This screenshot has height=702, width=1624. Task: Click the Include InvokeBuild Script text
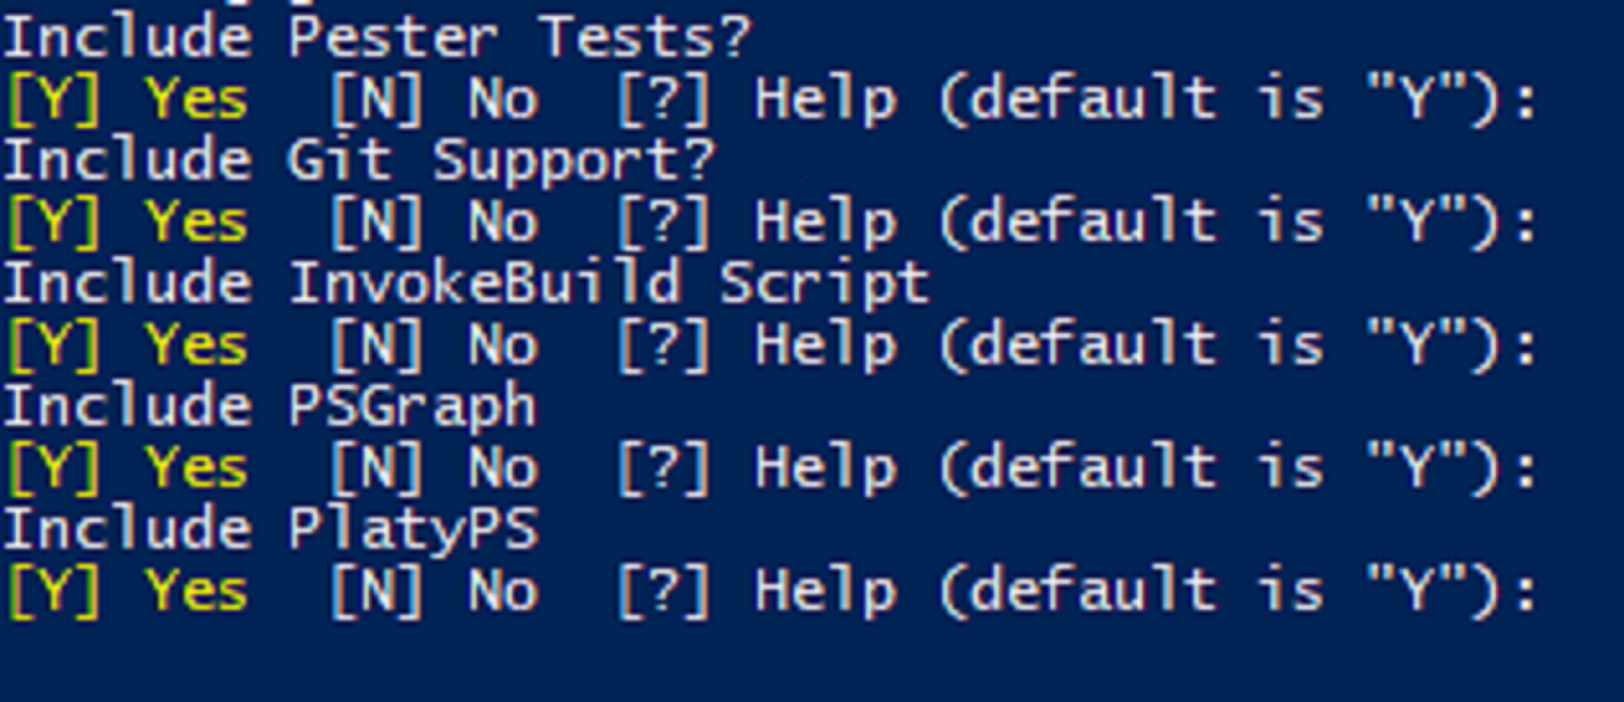(x=467, y=284)
